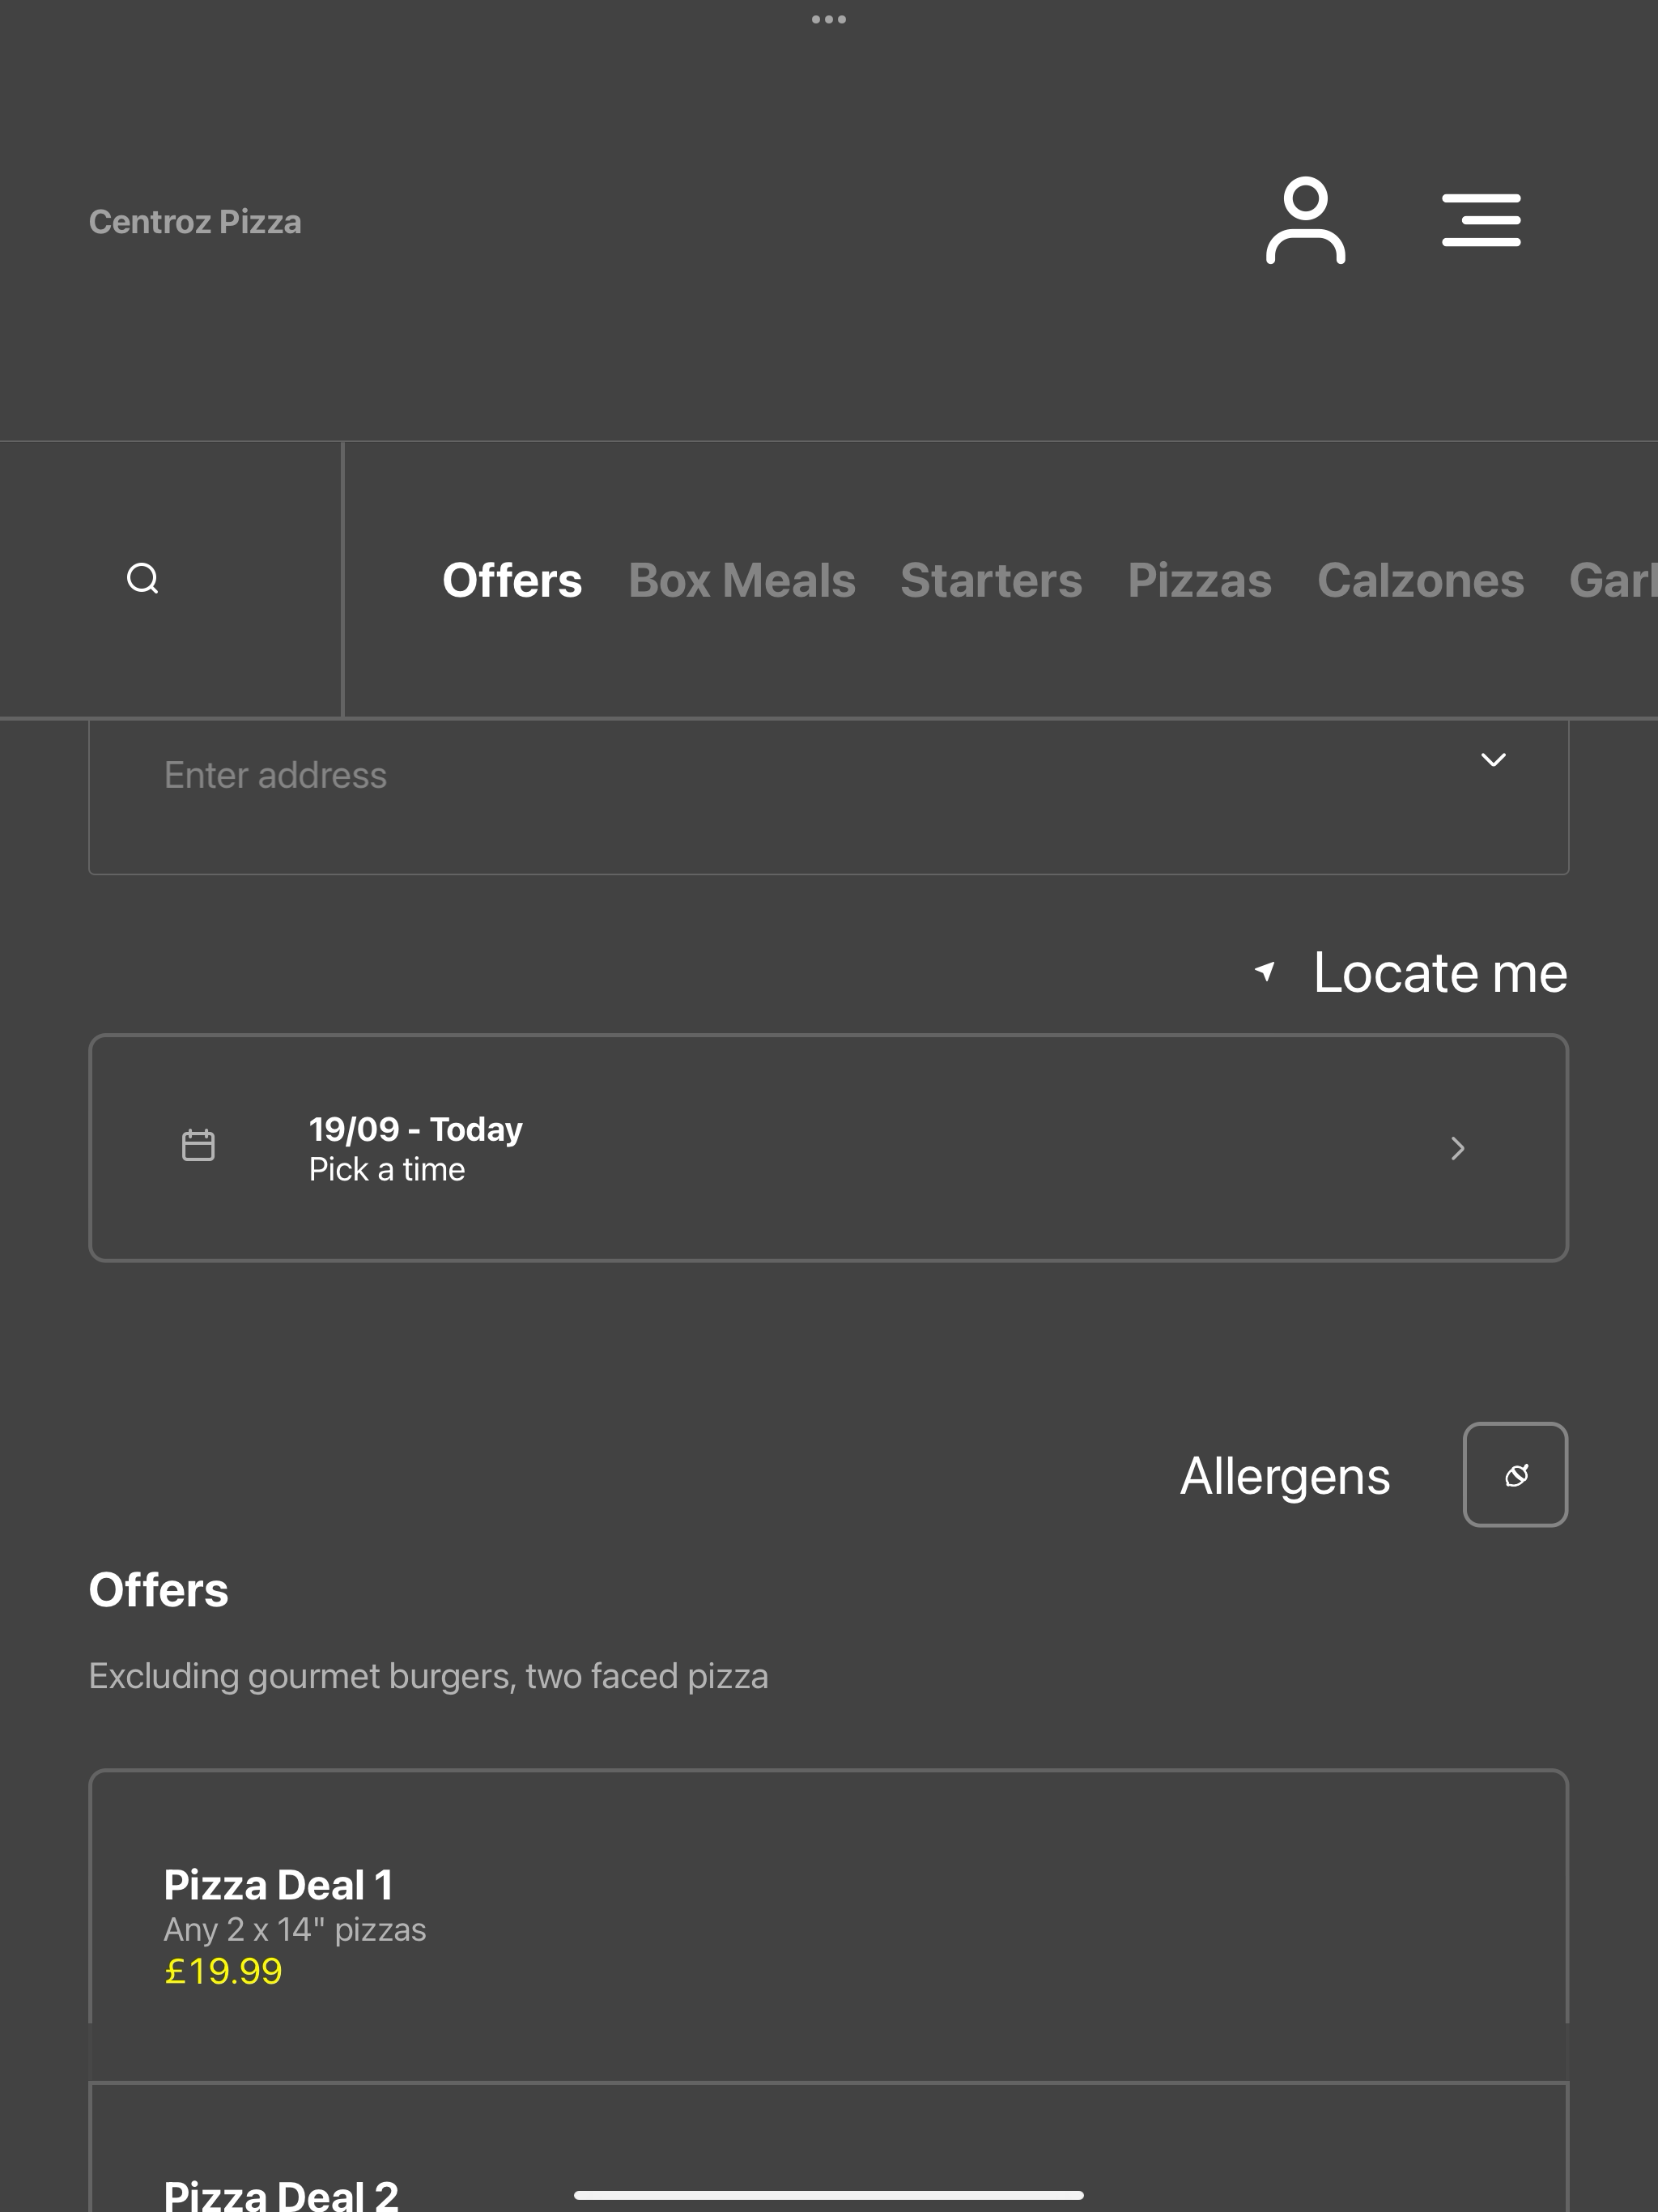This screenshot has height=2212, width=1658.
Task: Expand the Enter address dropdown chevron
Action: [x=1493, y=760]
